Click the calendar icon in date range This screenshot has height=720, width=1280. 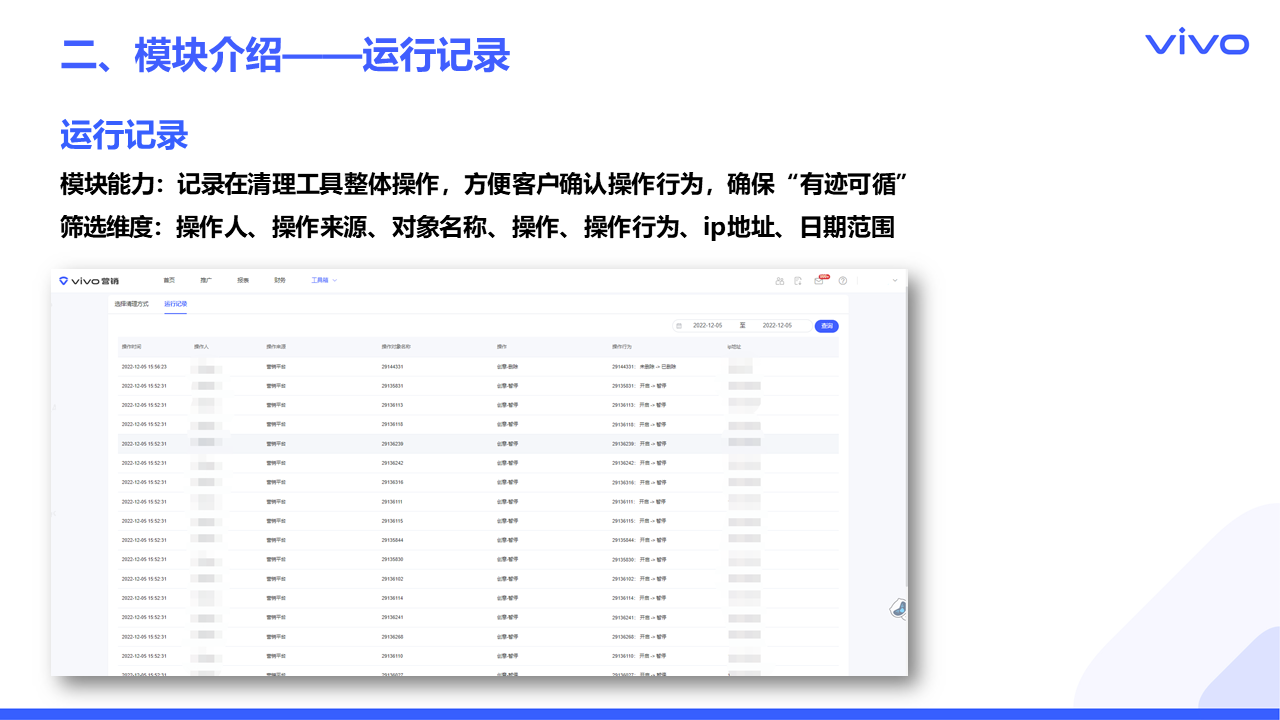679,326
